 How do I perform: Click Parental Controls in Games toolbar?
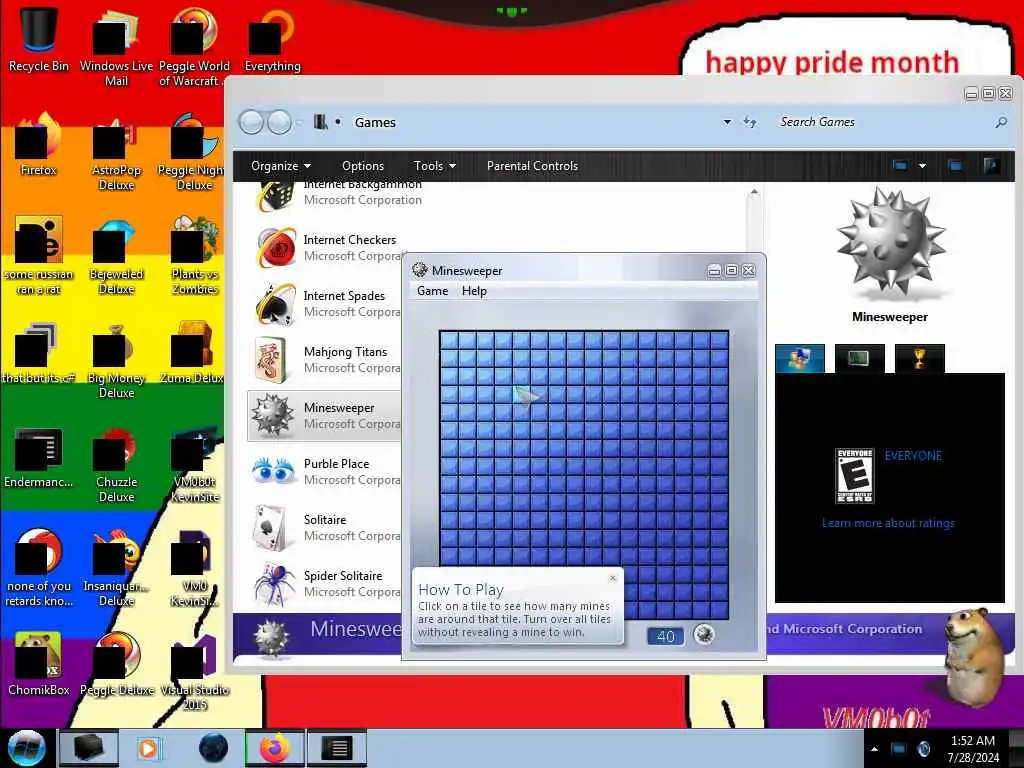click(x=532, y=166)
